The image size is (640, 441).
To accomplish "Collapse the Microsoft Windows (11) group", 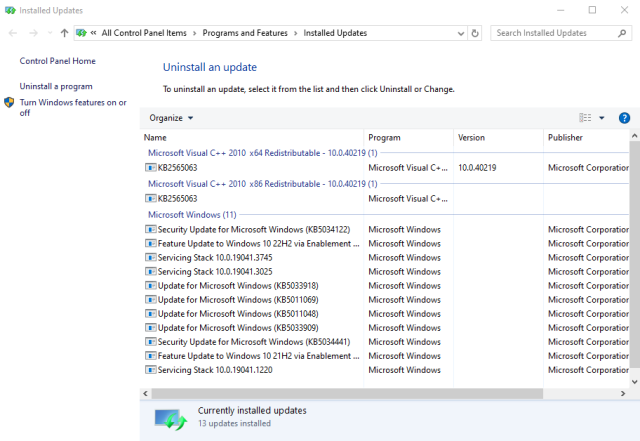I will pos(192,215).
